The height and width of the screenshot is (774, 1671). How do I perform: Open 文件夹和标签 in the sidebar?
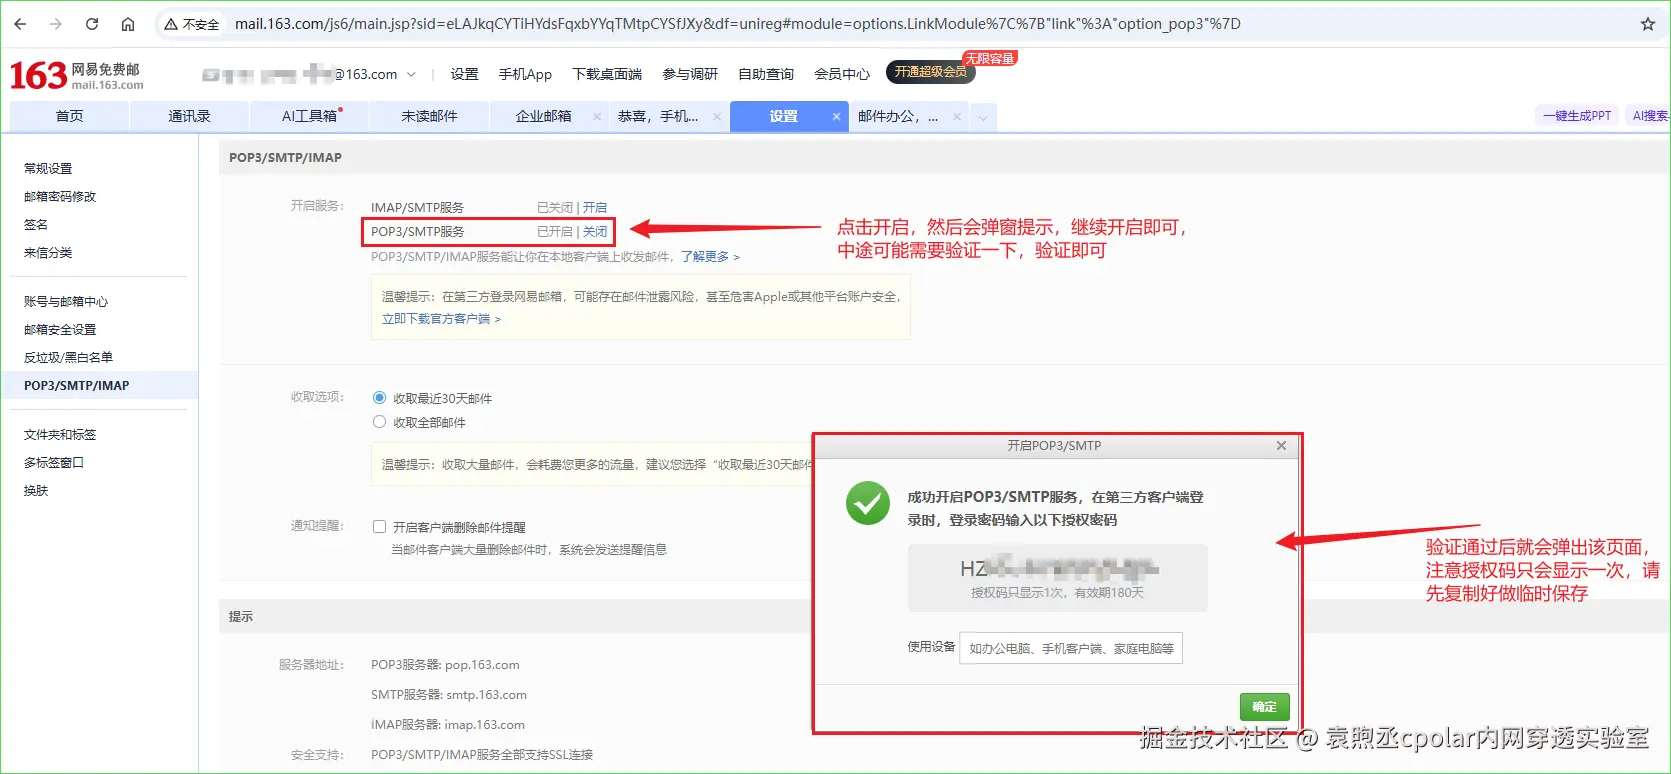pyautogui.click(x=60, y=434)
